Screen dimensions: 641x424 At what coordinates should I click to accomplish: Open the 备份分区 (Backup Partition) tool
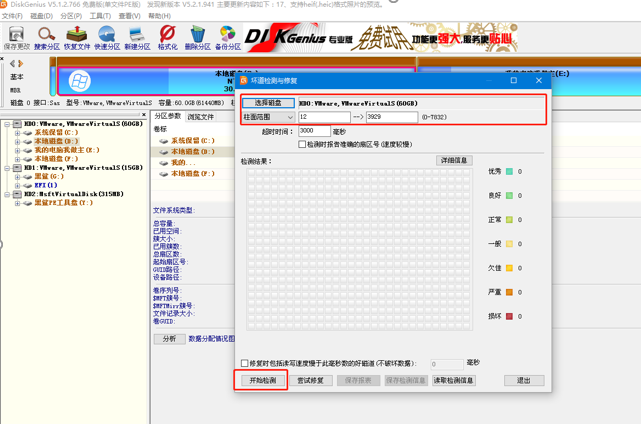click(x=228, y=37)
